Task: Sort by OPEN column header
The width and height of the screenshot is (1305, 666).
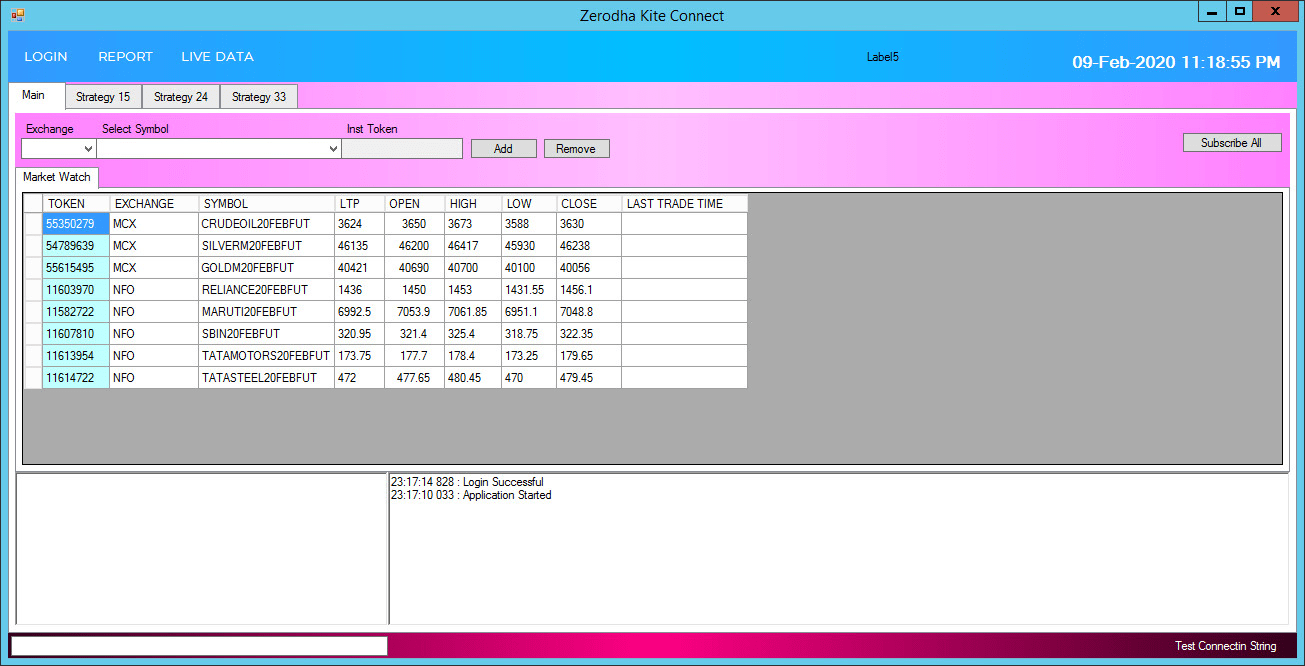Action: pos(415,203)
